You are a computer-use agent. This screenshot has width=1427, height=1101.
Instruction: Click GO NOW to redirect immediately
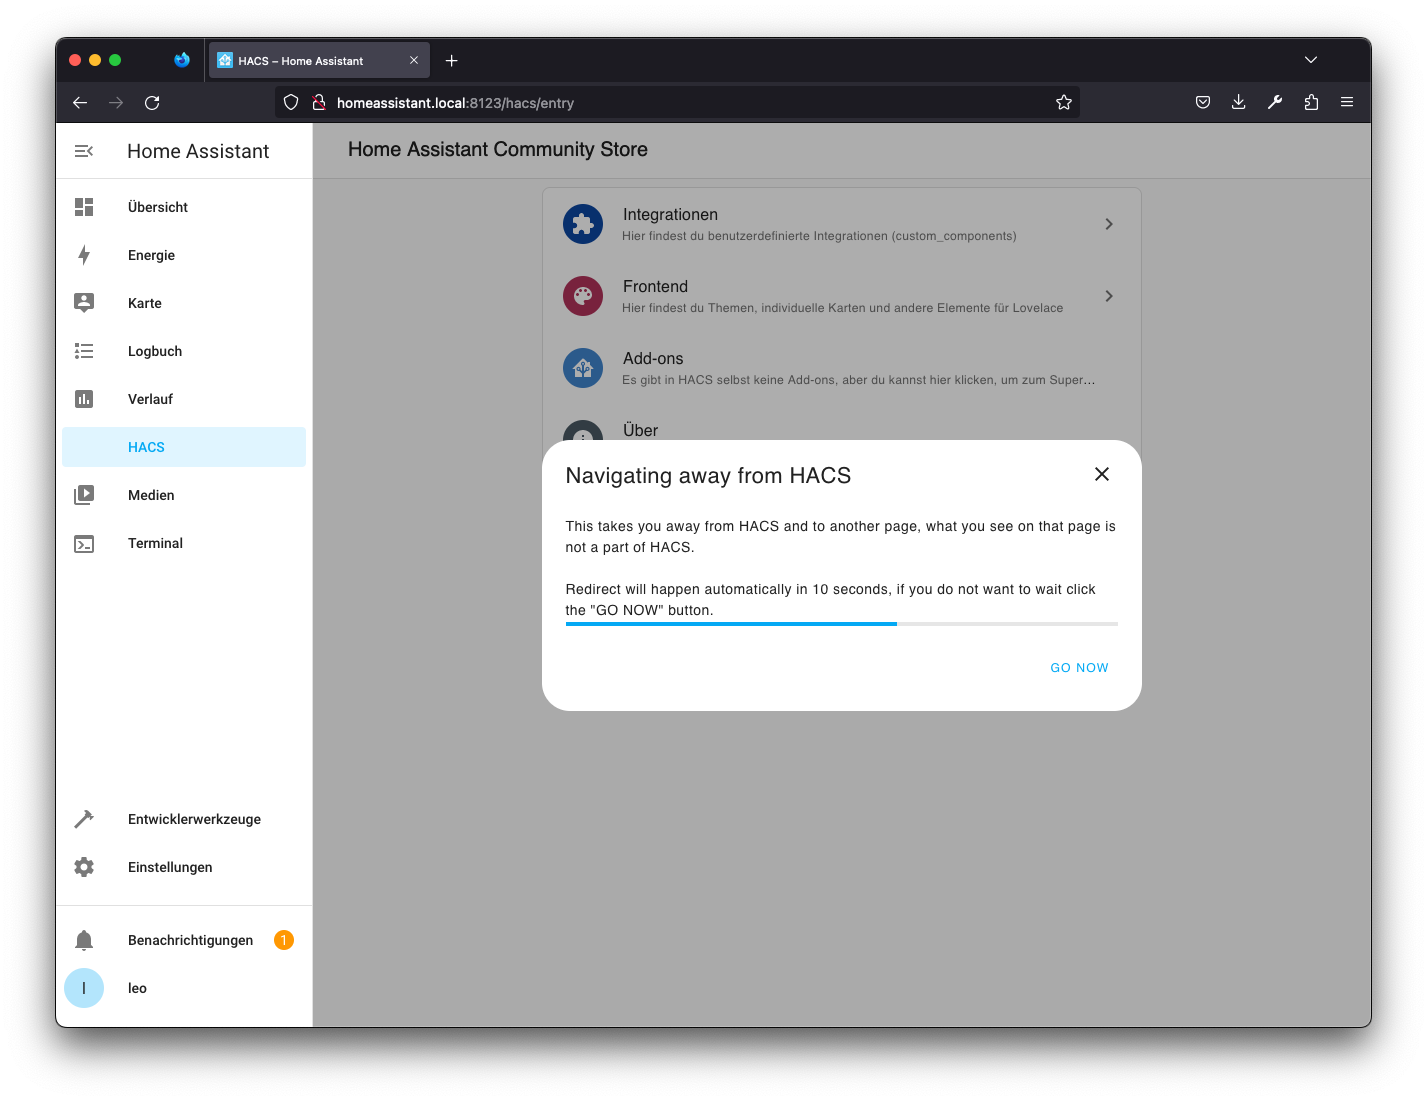pyautogui.click(x=1079, y=667)
